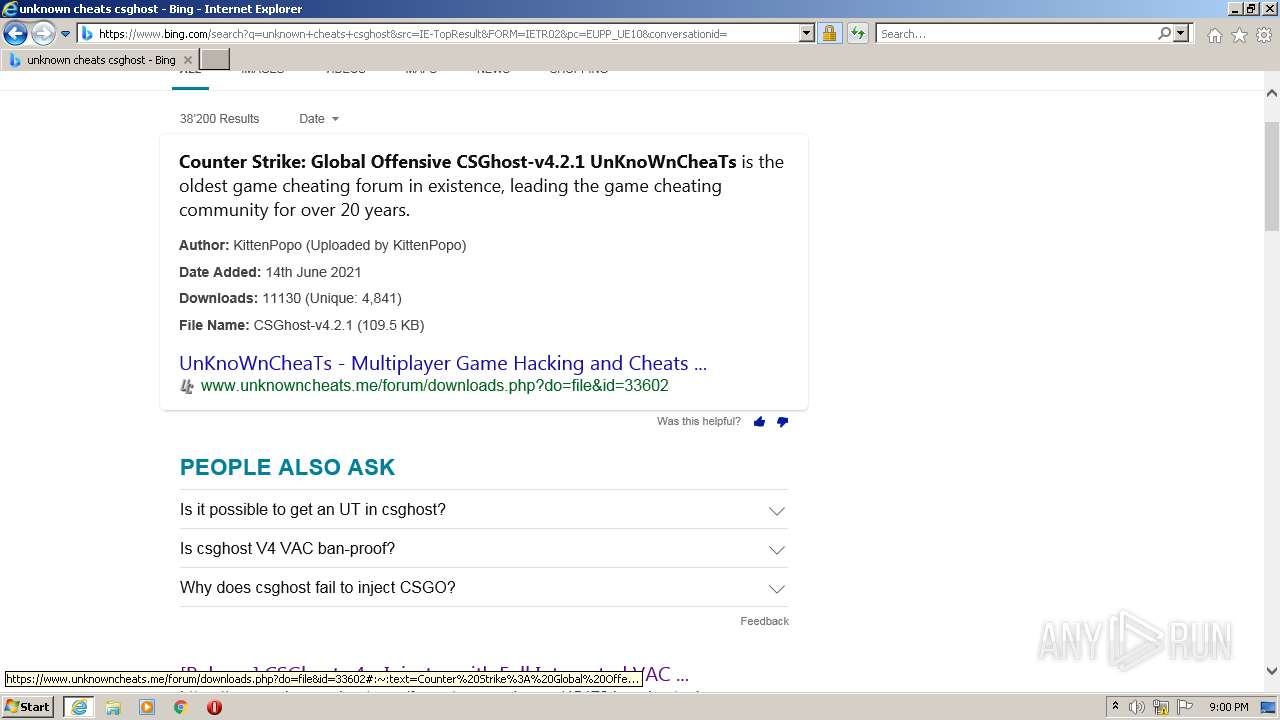Click 'Downloads: 11130' line

tap(290, 298)
